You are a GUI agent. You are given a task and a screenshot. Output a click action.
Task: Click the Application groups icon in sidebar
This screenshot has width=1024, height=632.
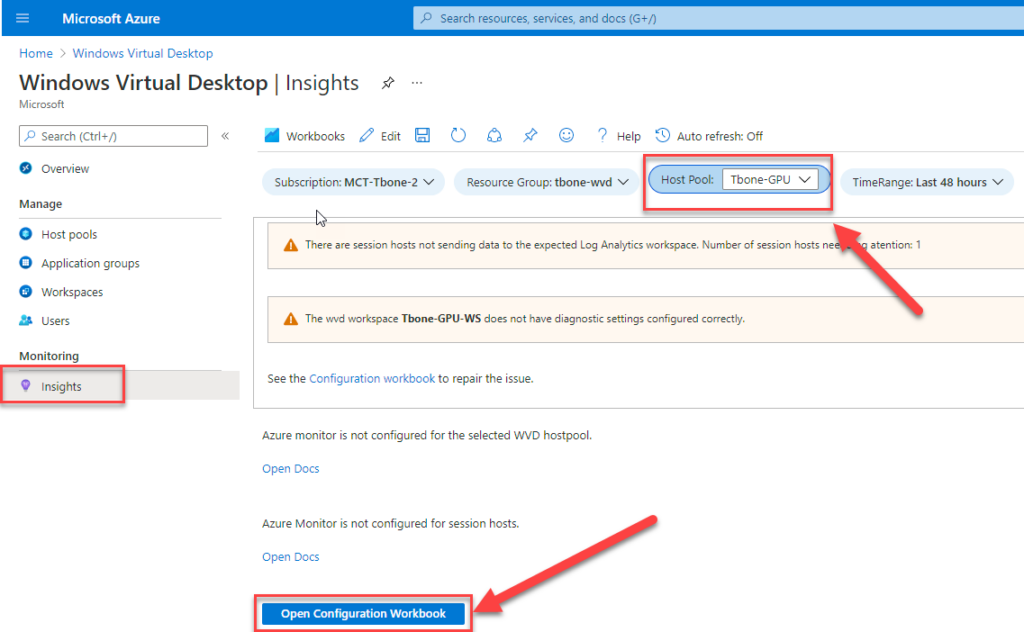point(25,262)
